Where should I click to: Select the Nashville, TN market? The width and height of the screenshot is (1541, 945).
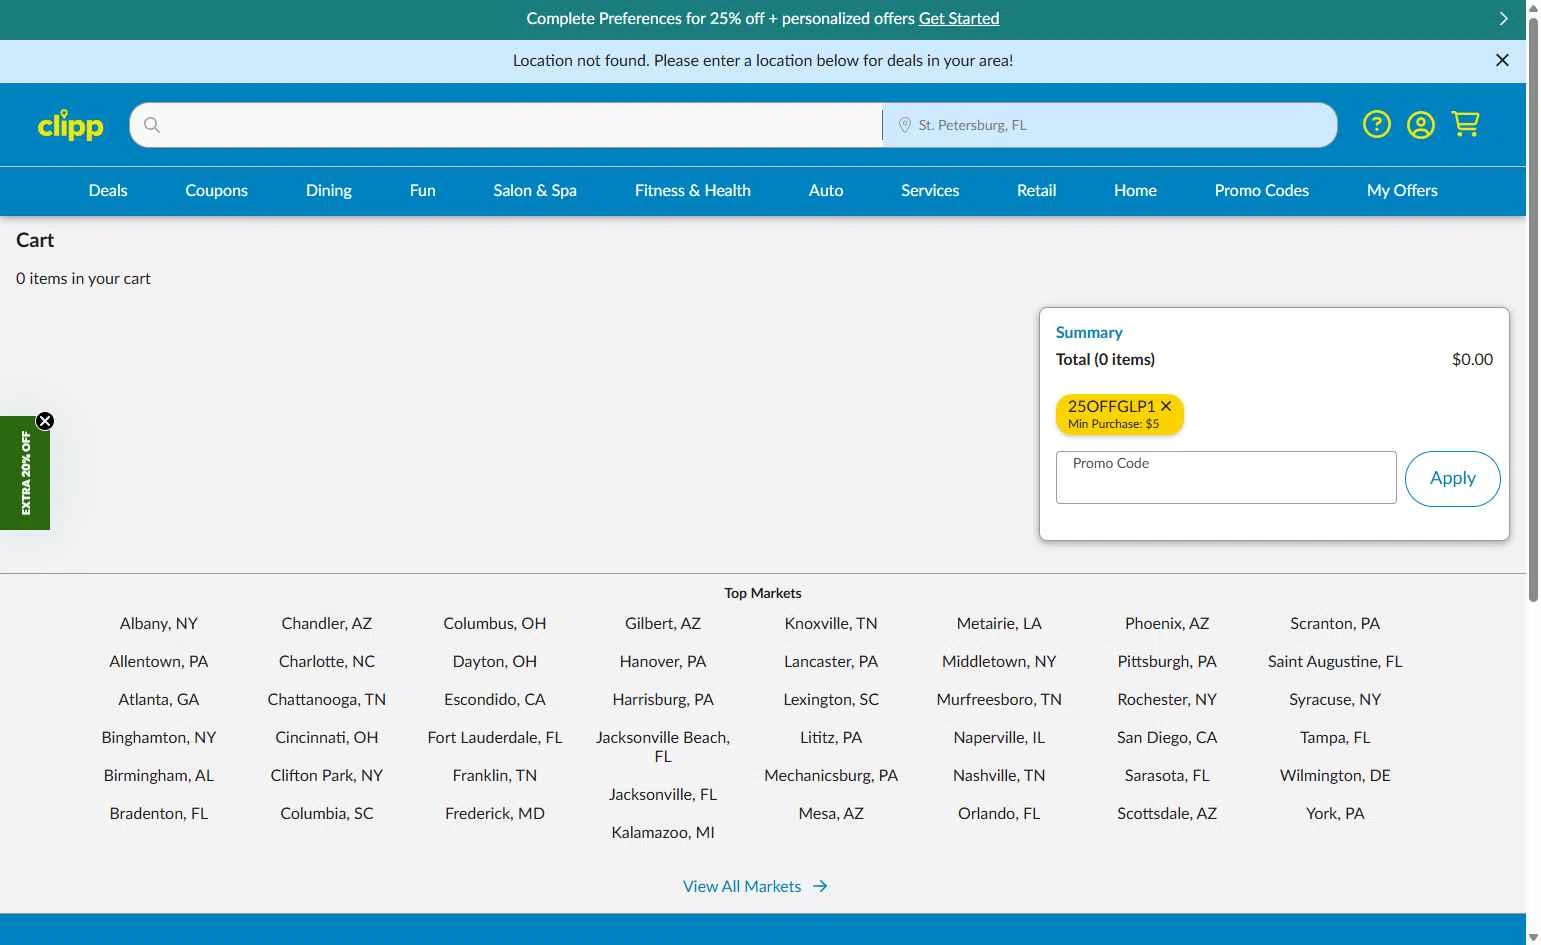[x=999, y=775]
